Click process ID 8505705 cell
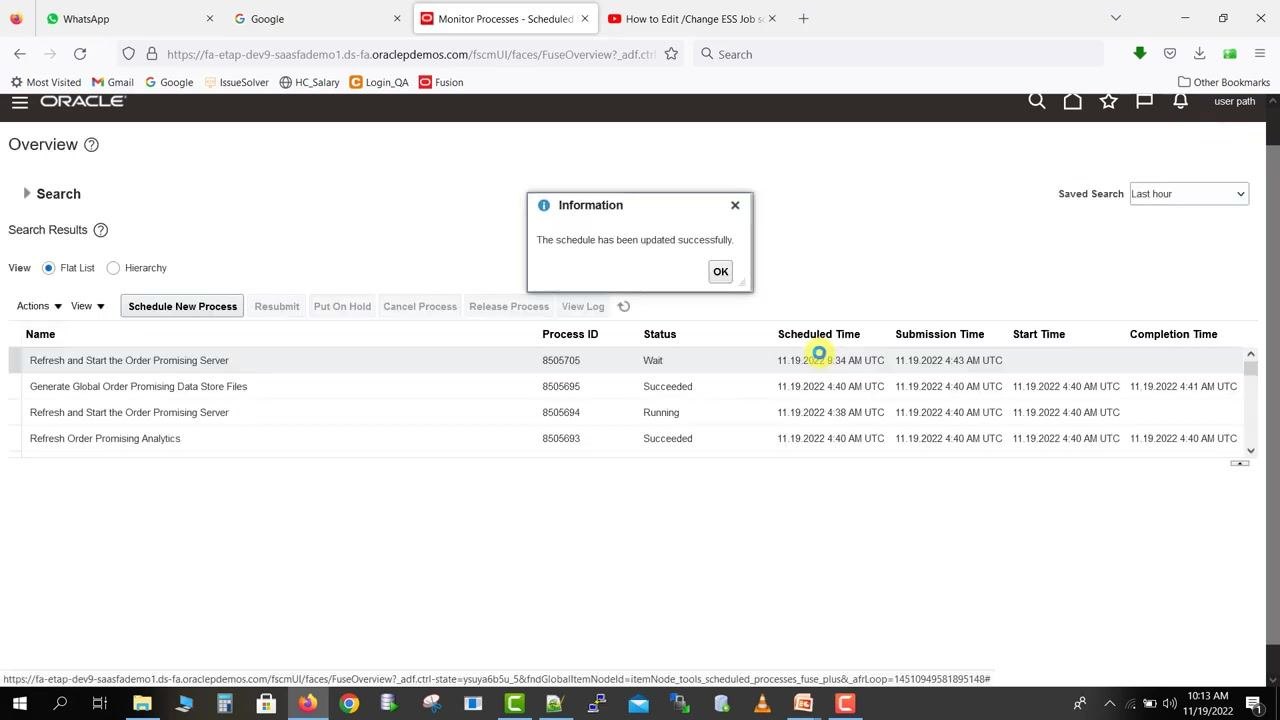 tap(561, 360)
